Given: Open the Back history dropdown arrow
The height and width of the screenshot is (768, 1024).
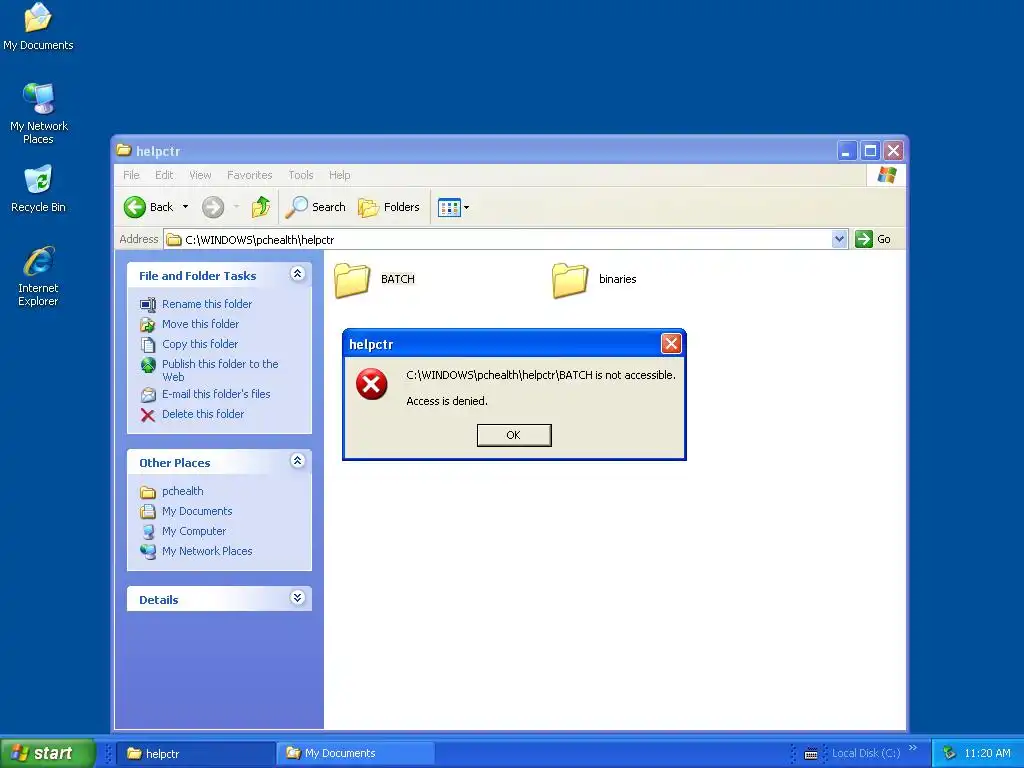Looking at the screenshot, I should coord(185,207).
